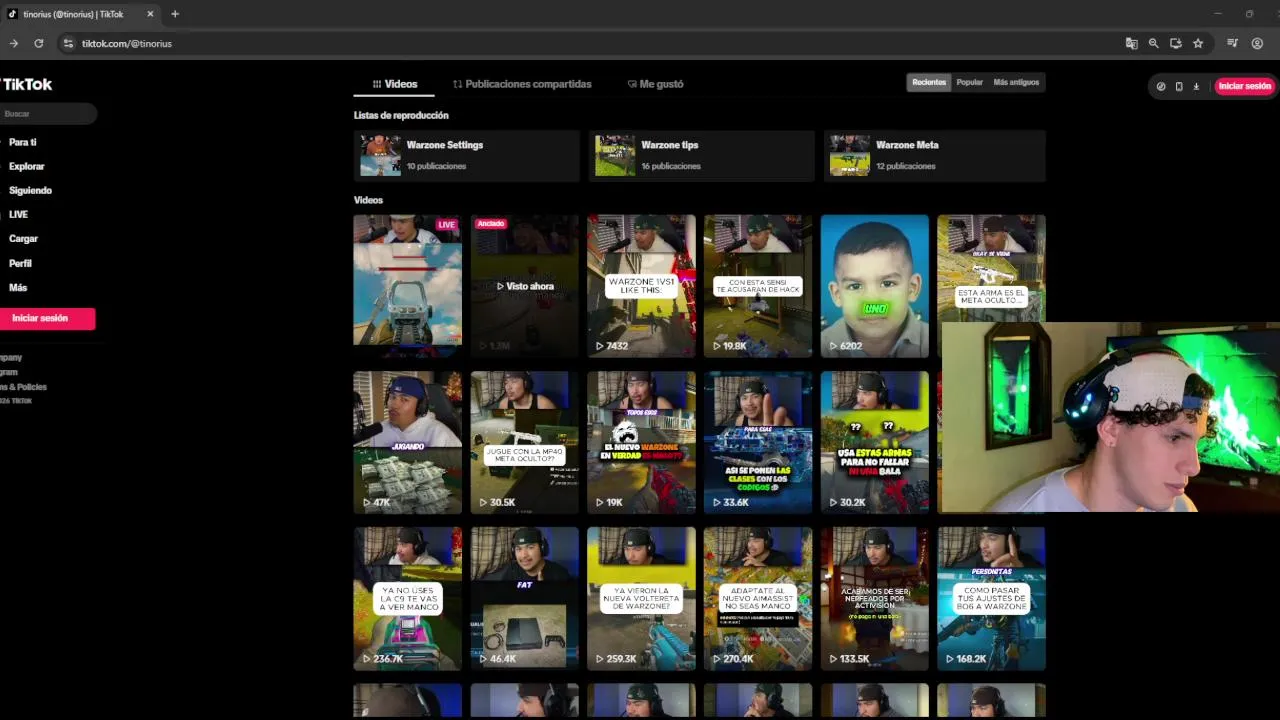The height and width of the screenshot is (720, 1280).
Task: Sort videos by Popular
Action: [x=969, y=82]
